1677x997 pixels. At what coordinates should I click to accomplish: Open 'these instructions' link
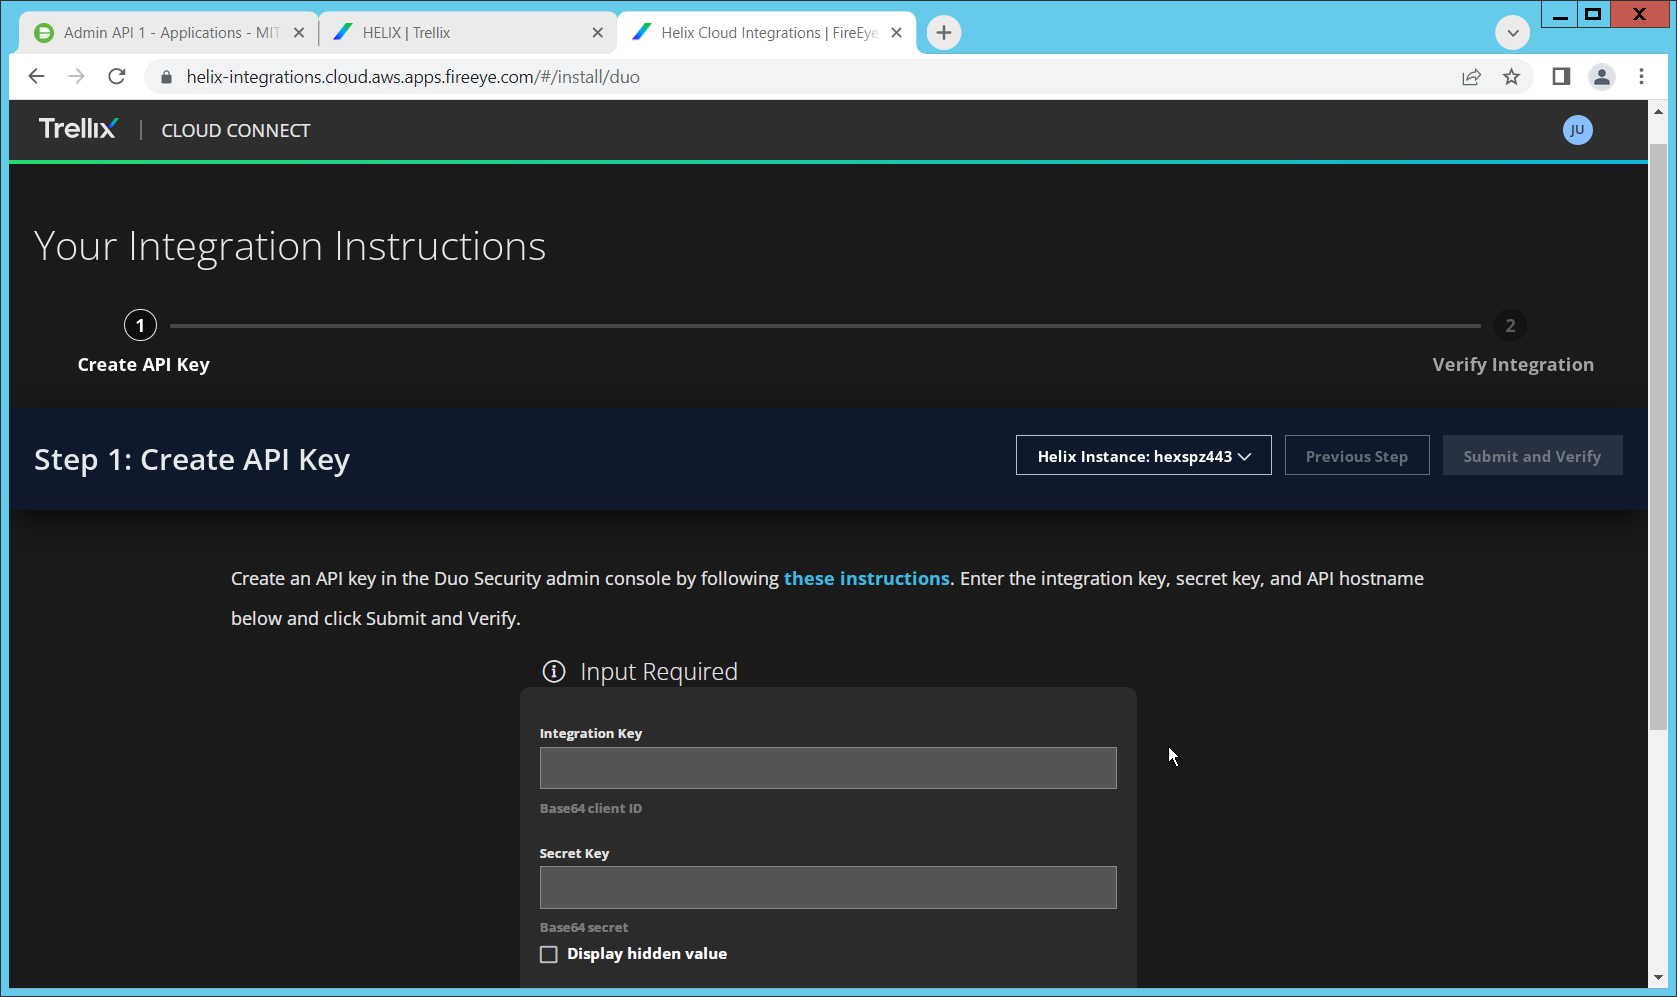coord(866,579)
